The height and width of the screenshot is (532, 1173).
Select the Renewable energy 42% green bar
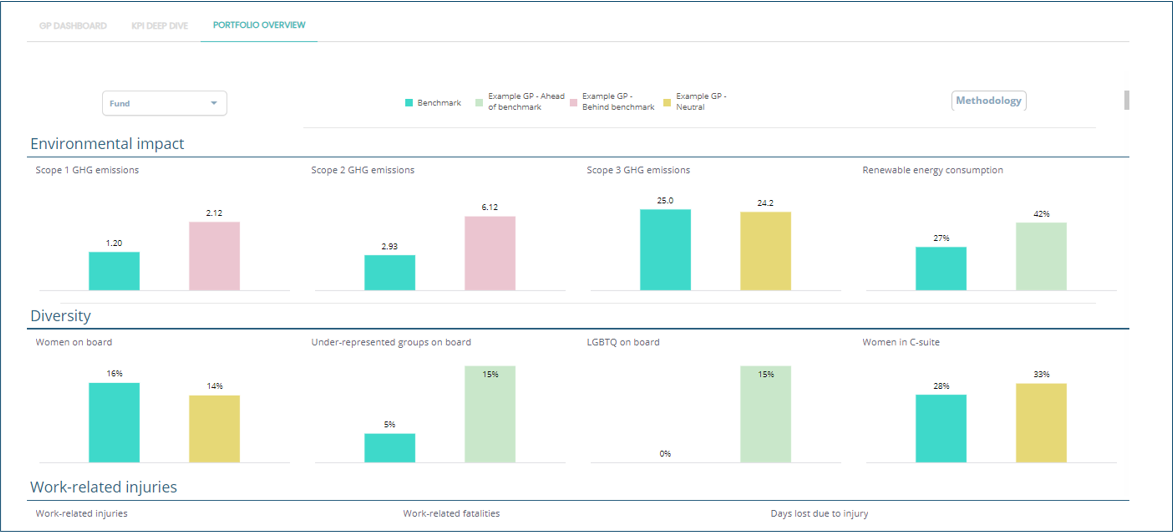click(1041, 256)
